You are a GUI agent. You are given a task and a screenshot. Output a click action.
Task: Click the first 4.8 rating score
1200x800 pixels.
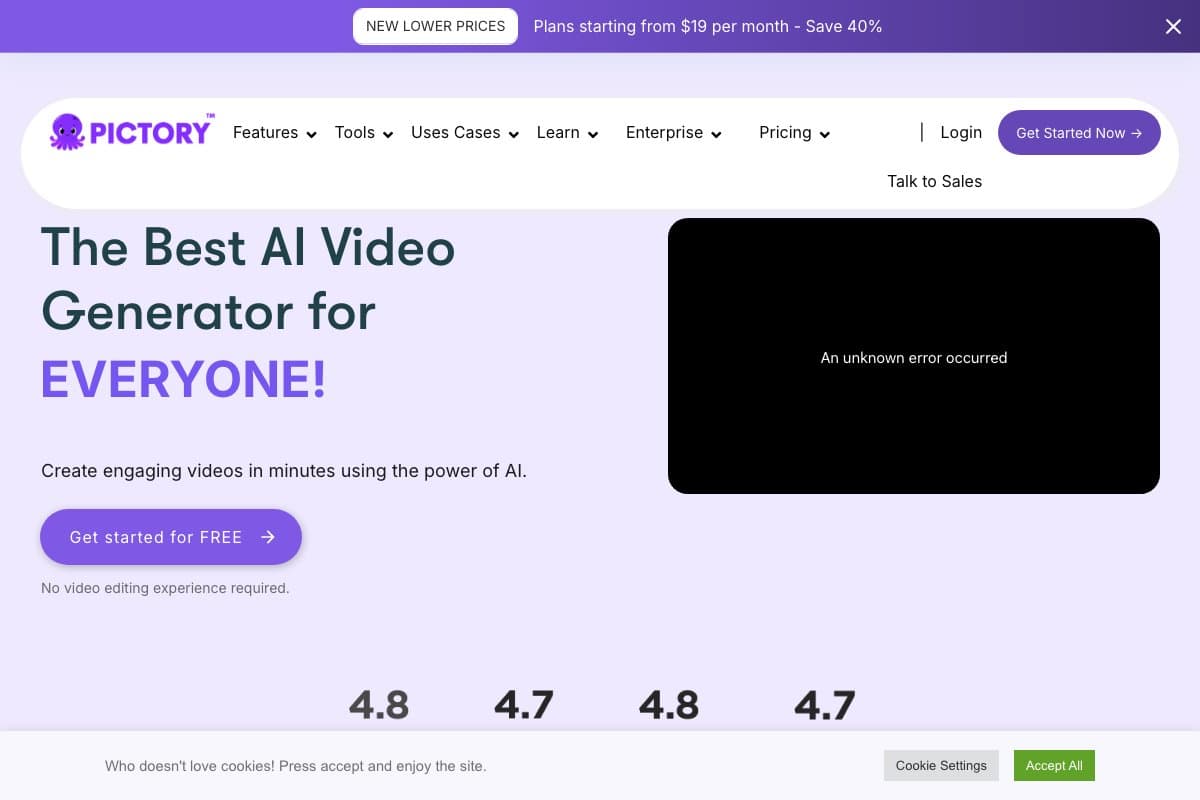pyautogui.click(x=378, y=704)
